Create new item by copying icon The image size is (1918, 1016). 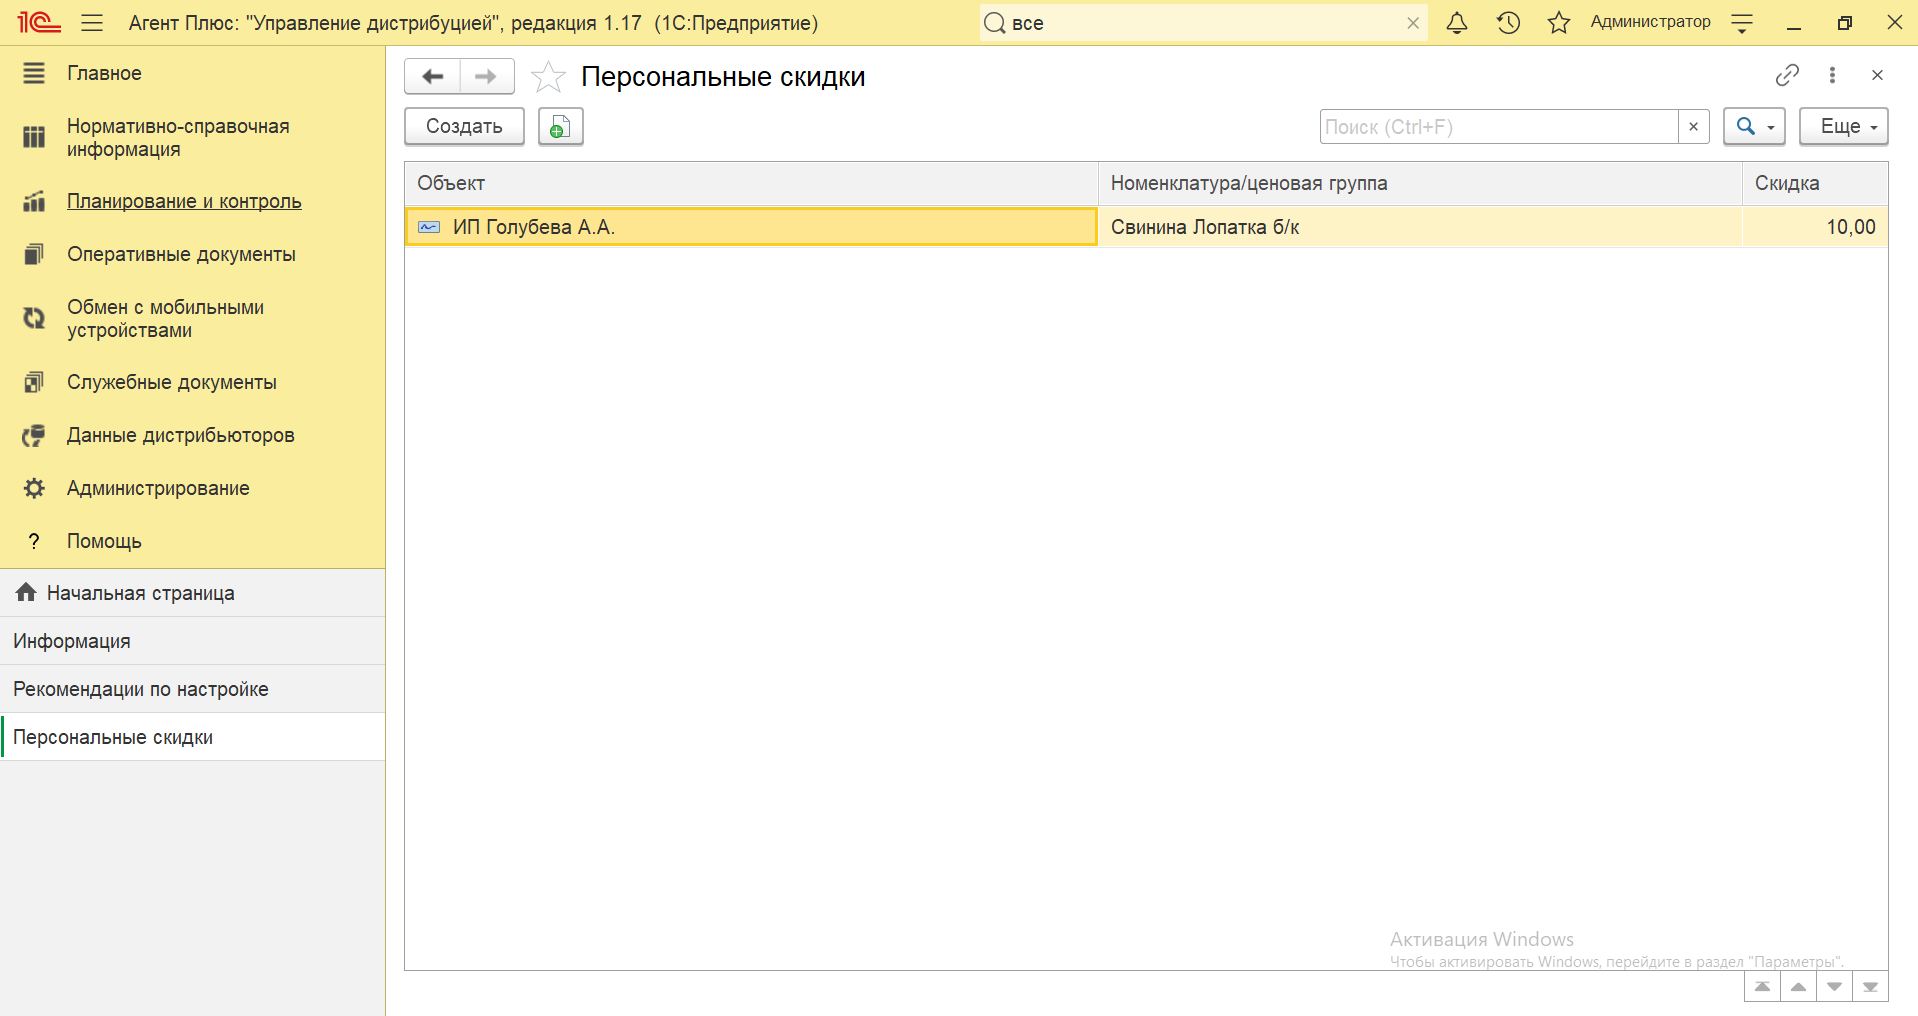coord(560,127)
